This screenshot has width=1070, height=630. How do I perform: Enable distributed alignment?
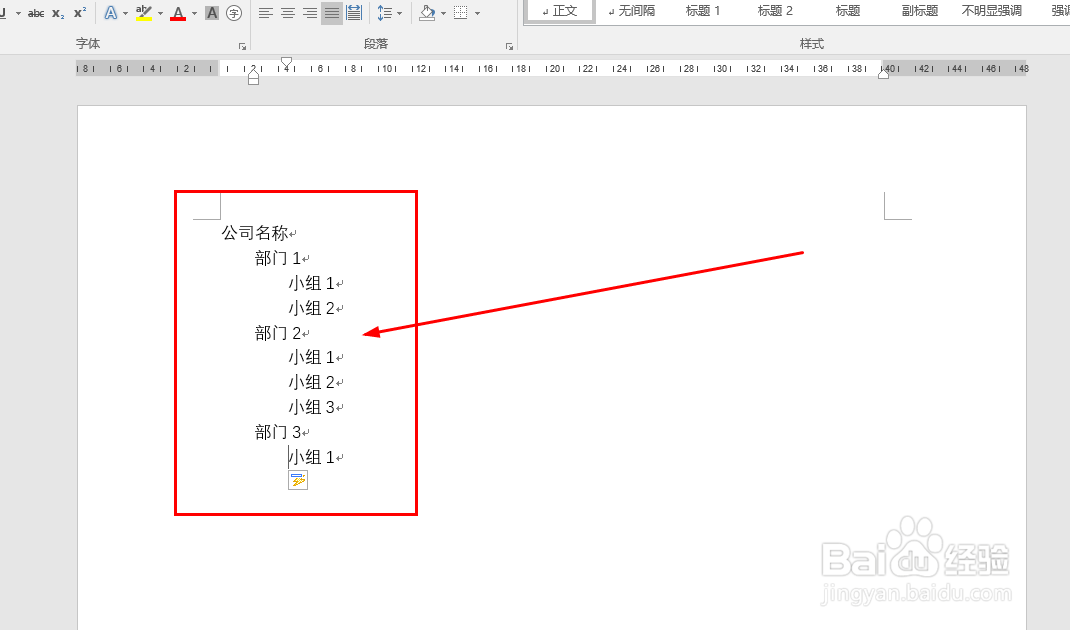[354, 13]
